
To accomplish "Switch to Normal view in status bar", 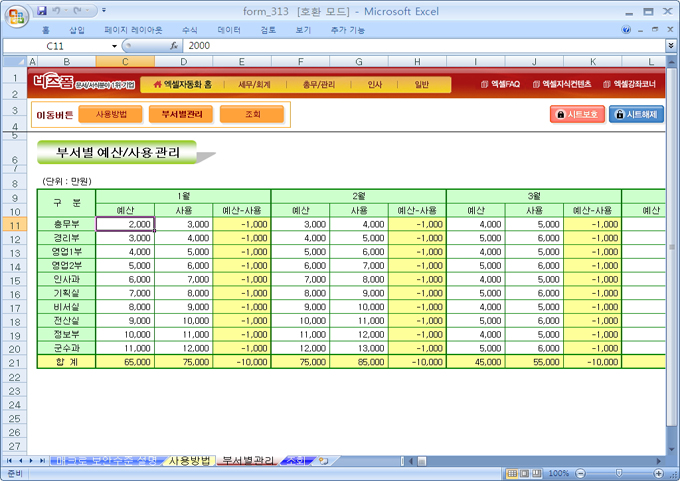I will click(x=511, y=473).
